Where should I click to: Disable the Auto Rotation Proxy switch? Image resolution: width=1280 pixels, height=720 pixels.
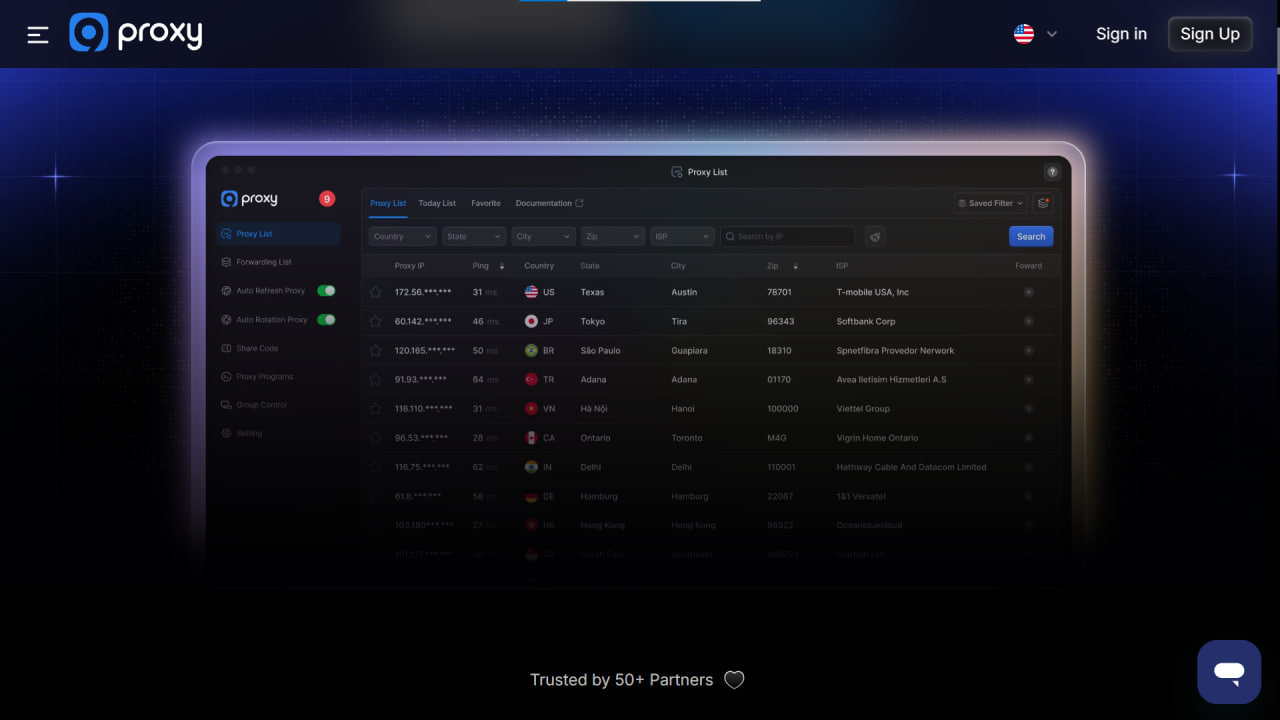tap(326, 320)
